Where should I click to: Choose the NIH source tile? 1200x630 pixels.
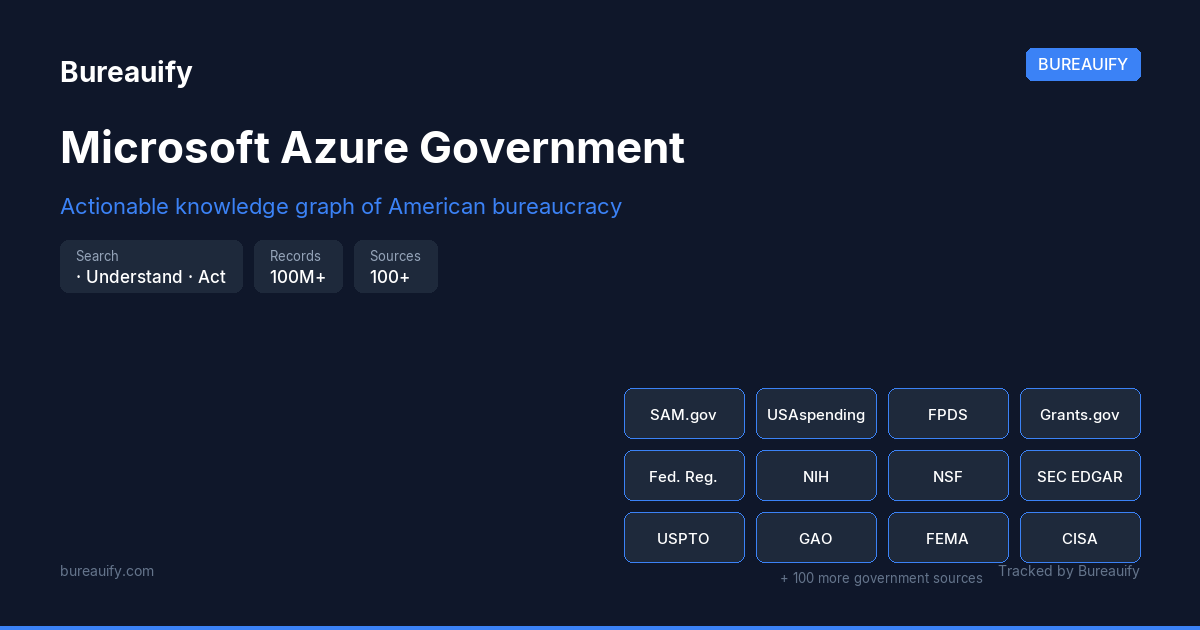pos(816,476)
